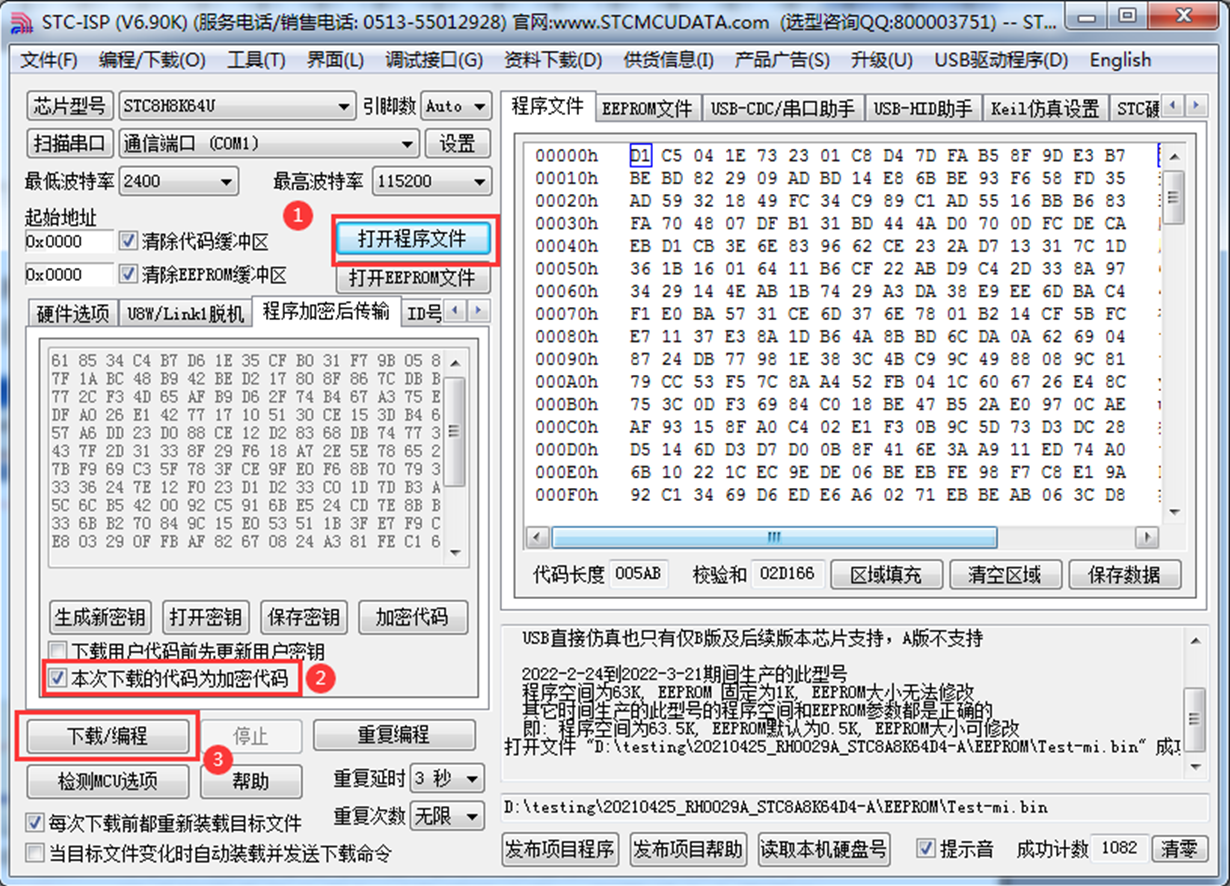Image resolution: width=1230 pixels, height=886 pixels.
Task: Open the 调试接口(G) menu
Action: point(433,60)
